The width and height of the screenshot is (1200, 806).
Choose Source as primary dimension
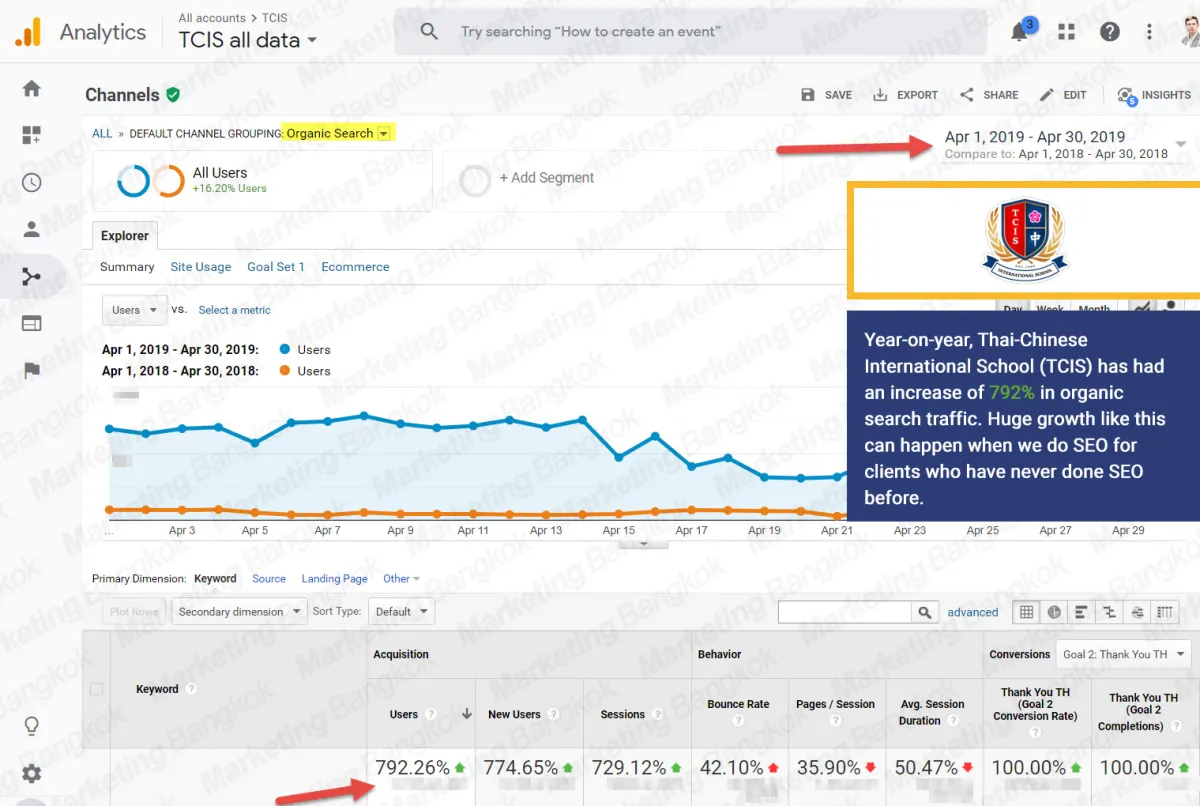click(269, 579)
